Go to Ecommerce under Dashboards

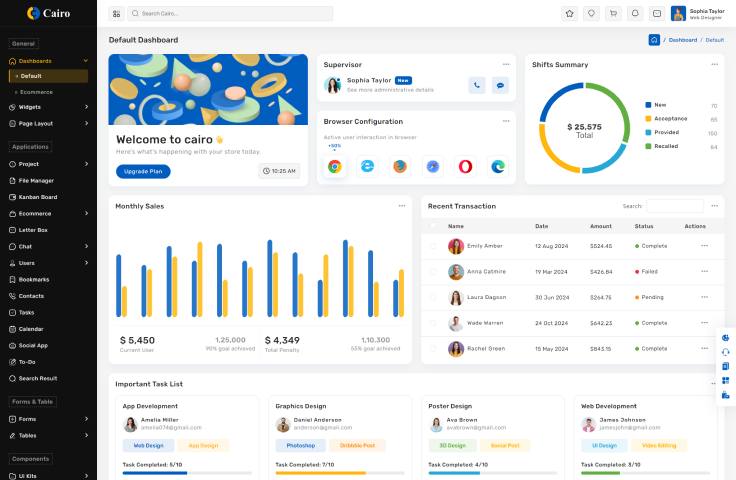pos(36,91)
